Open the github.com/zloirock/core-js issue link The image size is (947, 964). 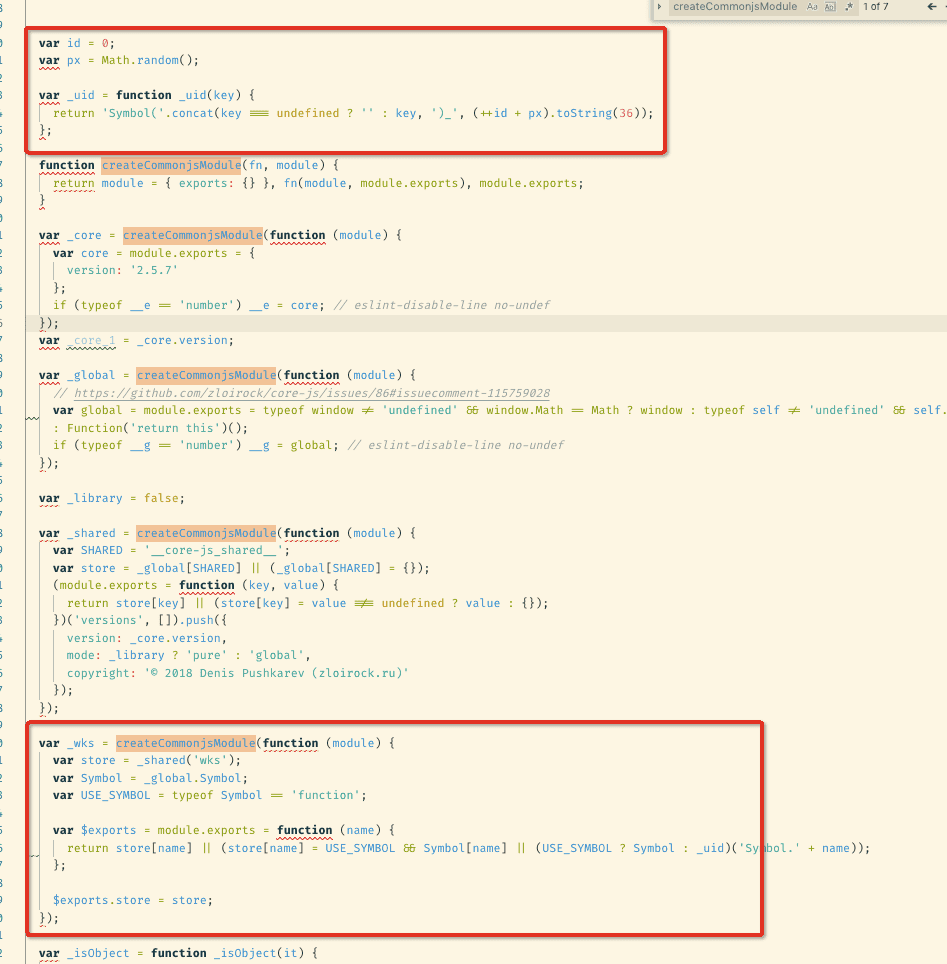point(311,393)
